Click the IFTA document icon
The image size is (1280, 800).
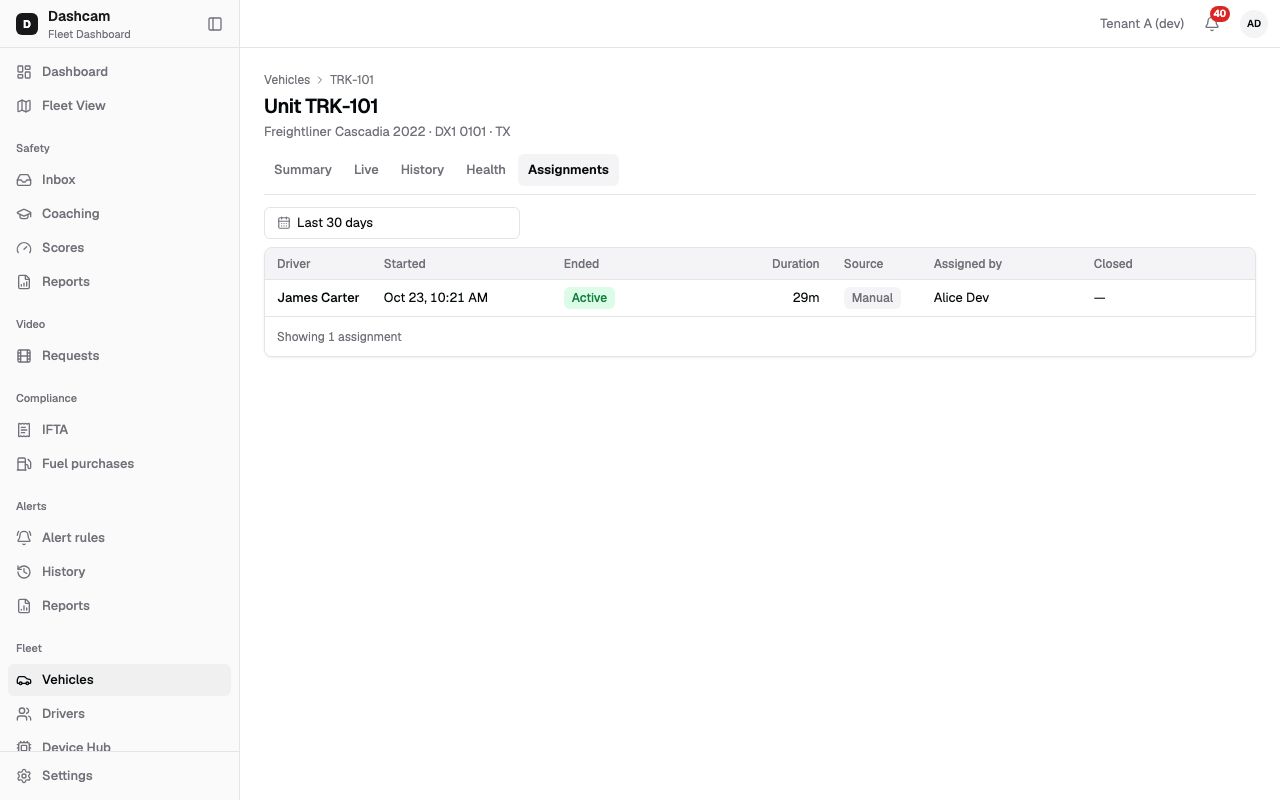point(24,430)
